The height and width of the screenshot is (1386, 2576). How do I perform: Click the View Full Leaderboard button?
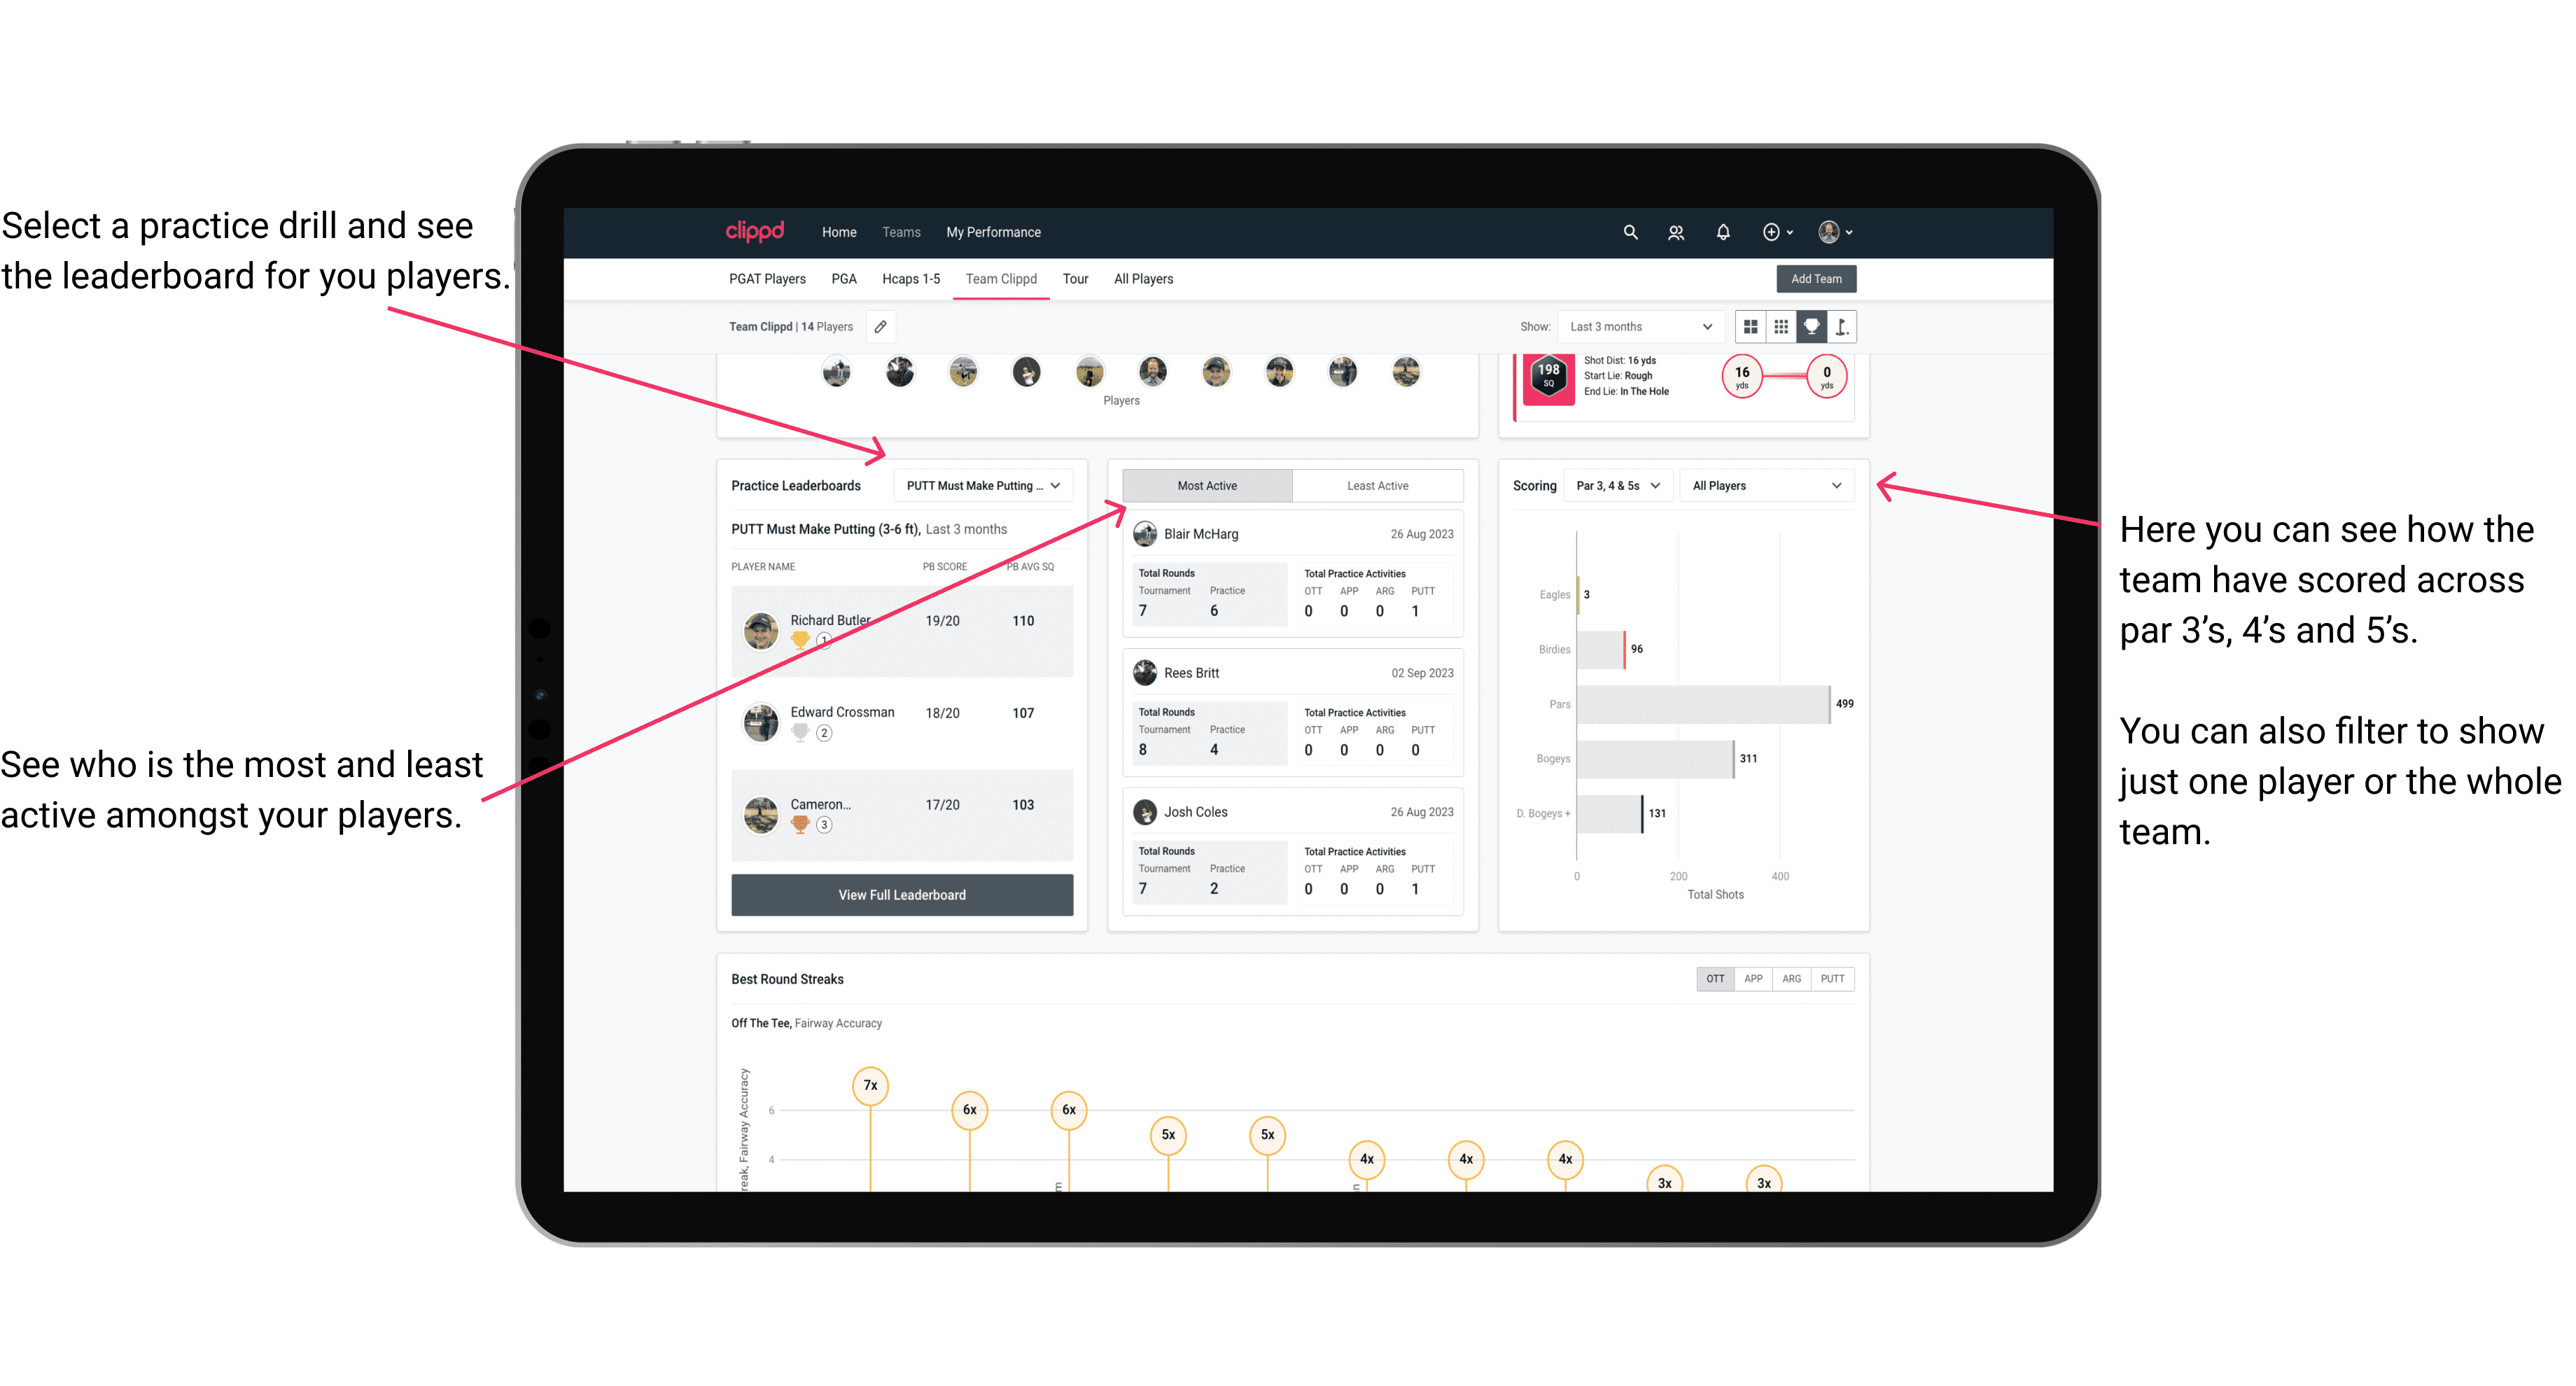coord(901,895)
